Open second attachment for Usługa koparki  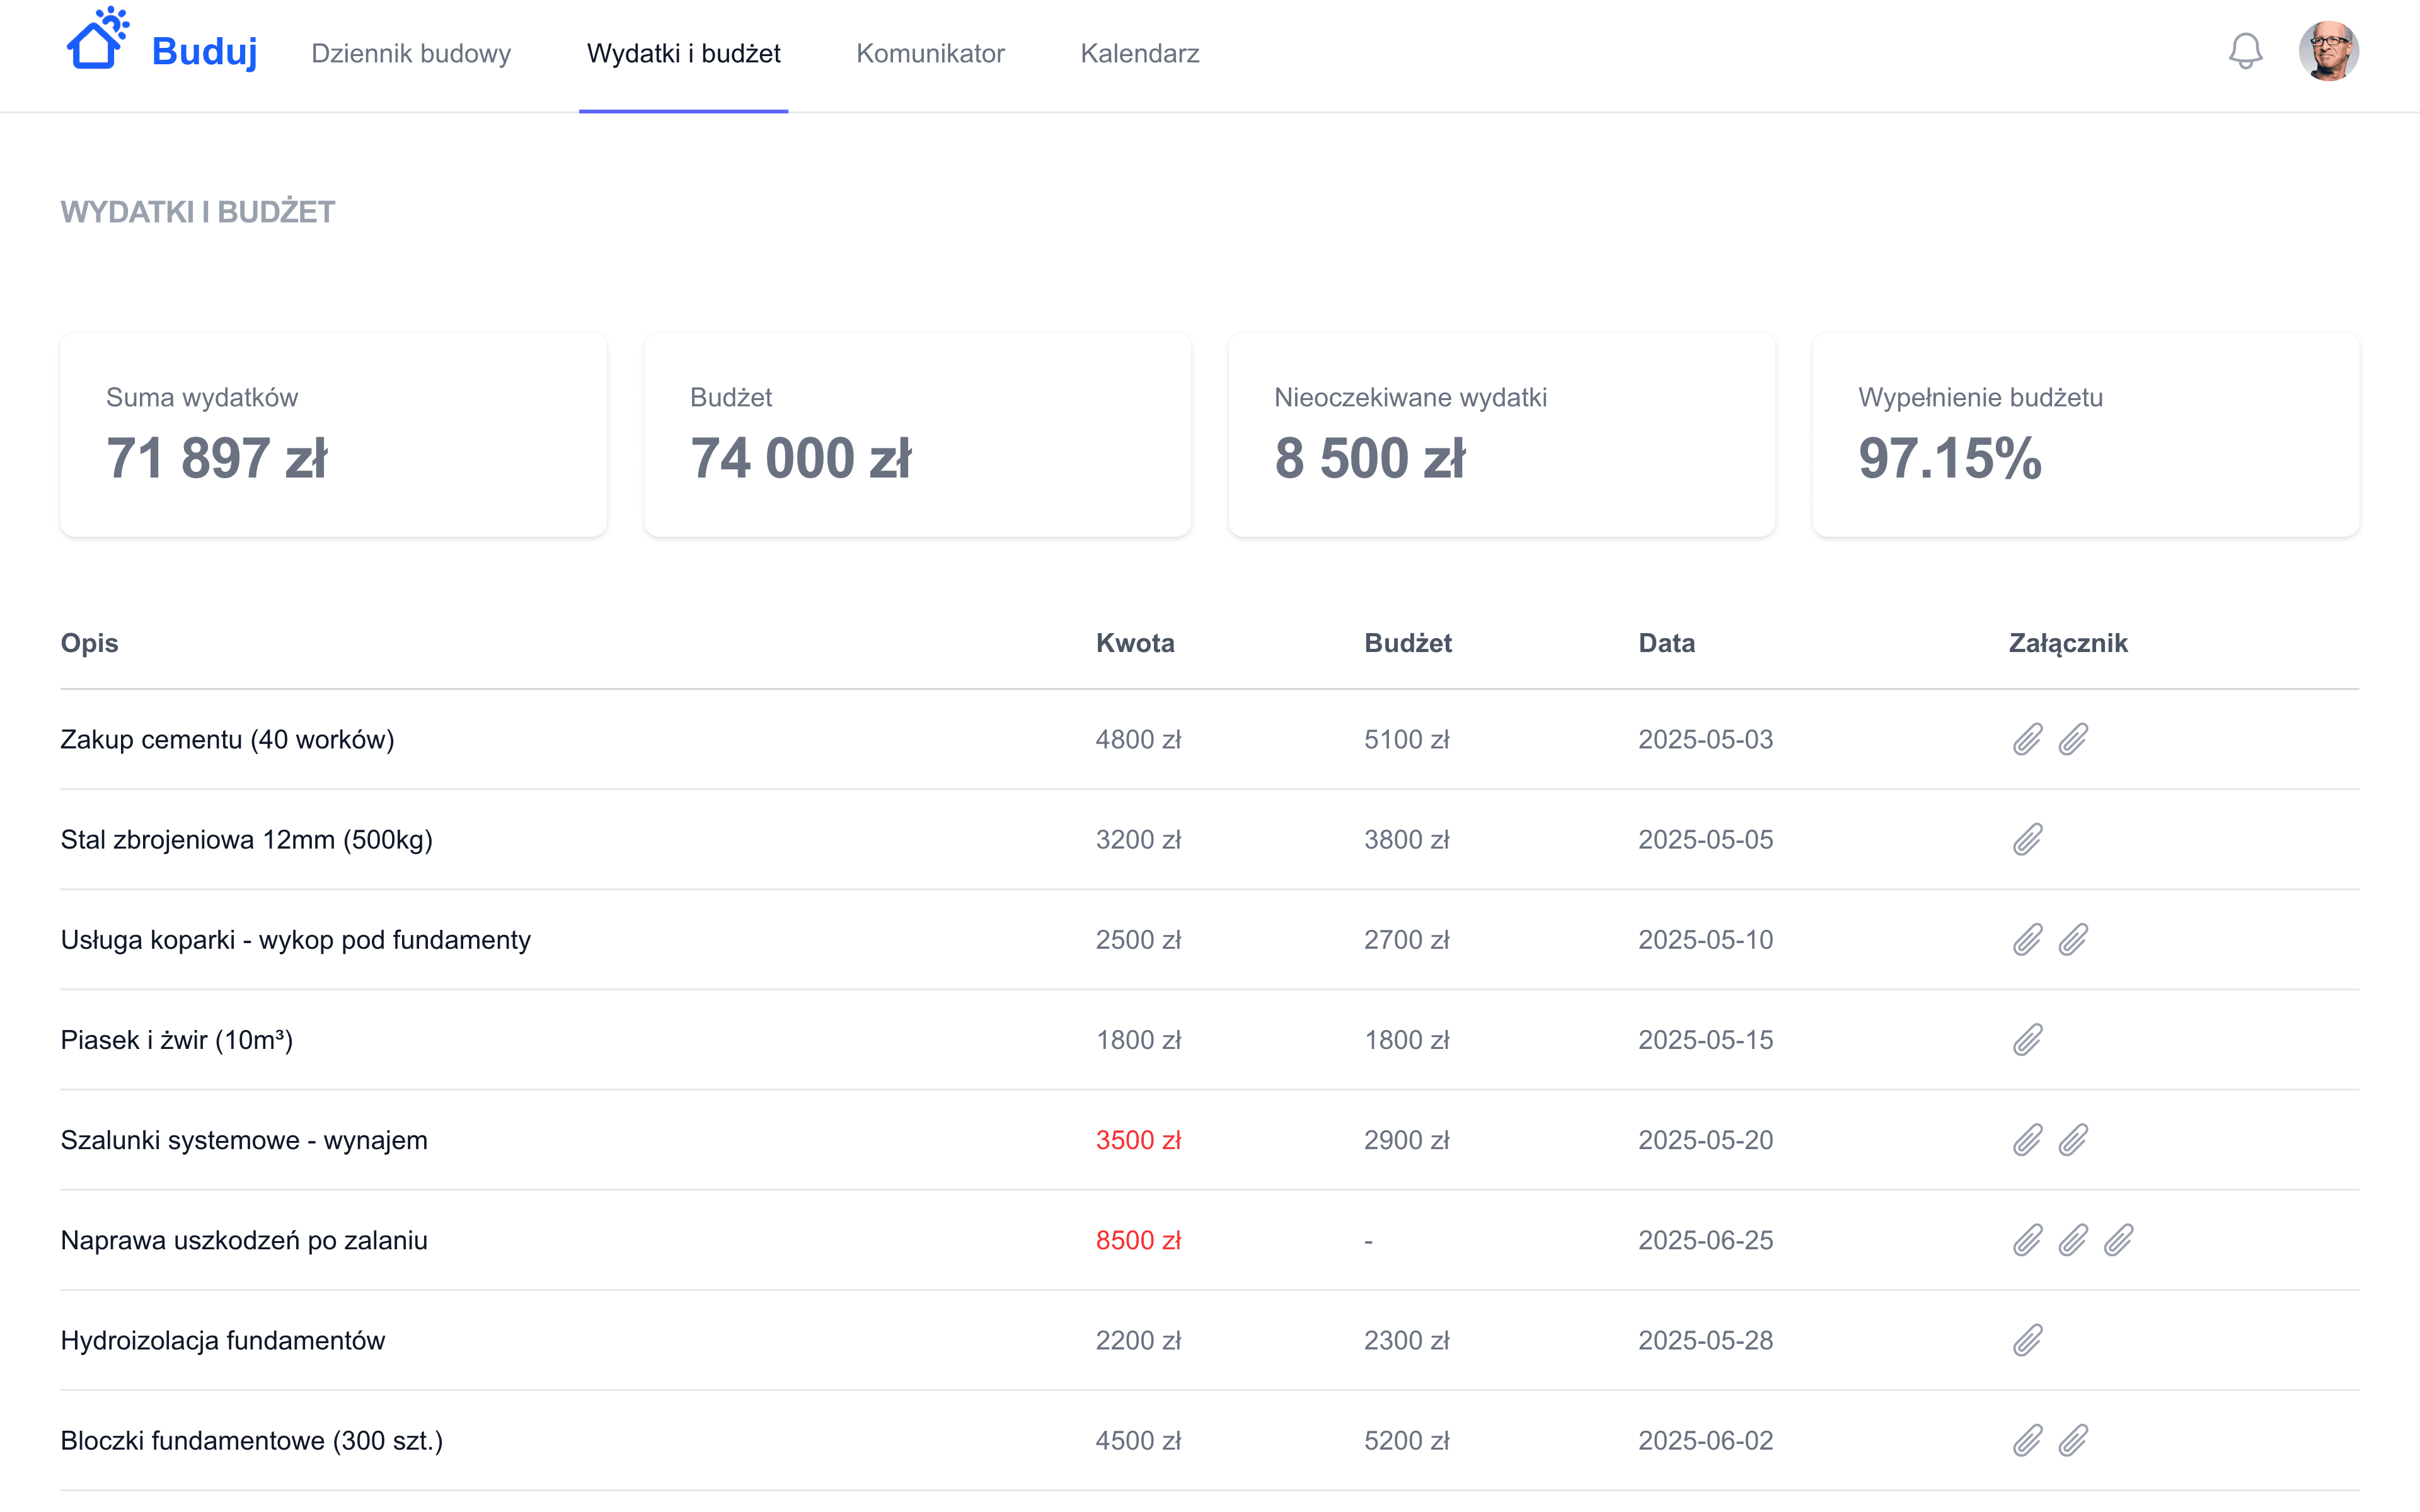click(x=2073, y=939)
